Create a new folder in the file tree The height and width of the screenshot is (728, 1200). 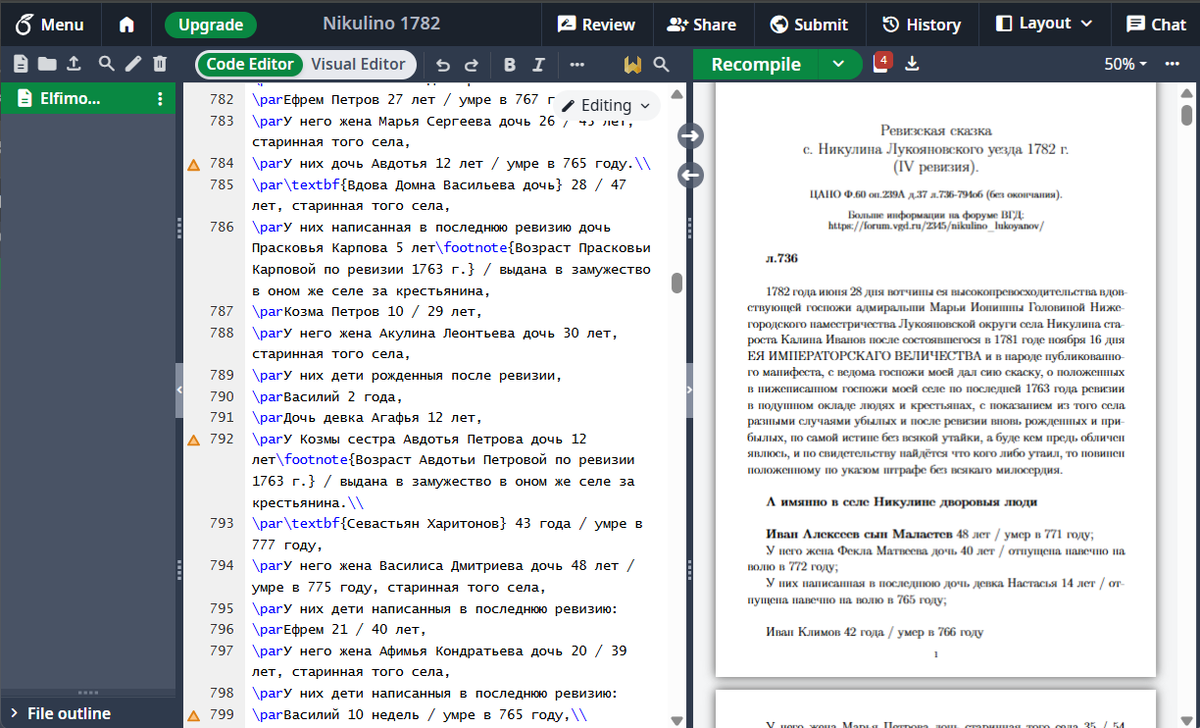pyautogui.click(x=48, y=62)
